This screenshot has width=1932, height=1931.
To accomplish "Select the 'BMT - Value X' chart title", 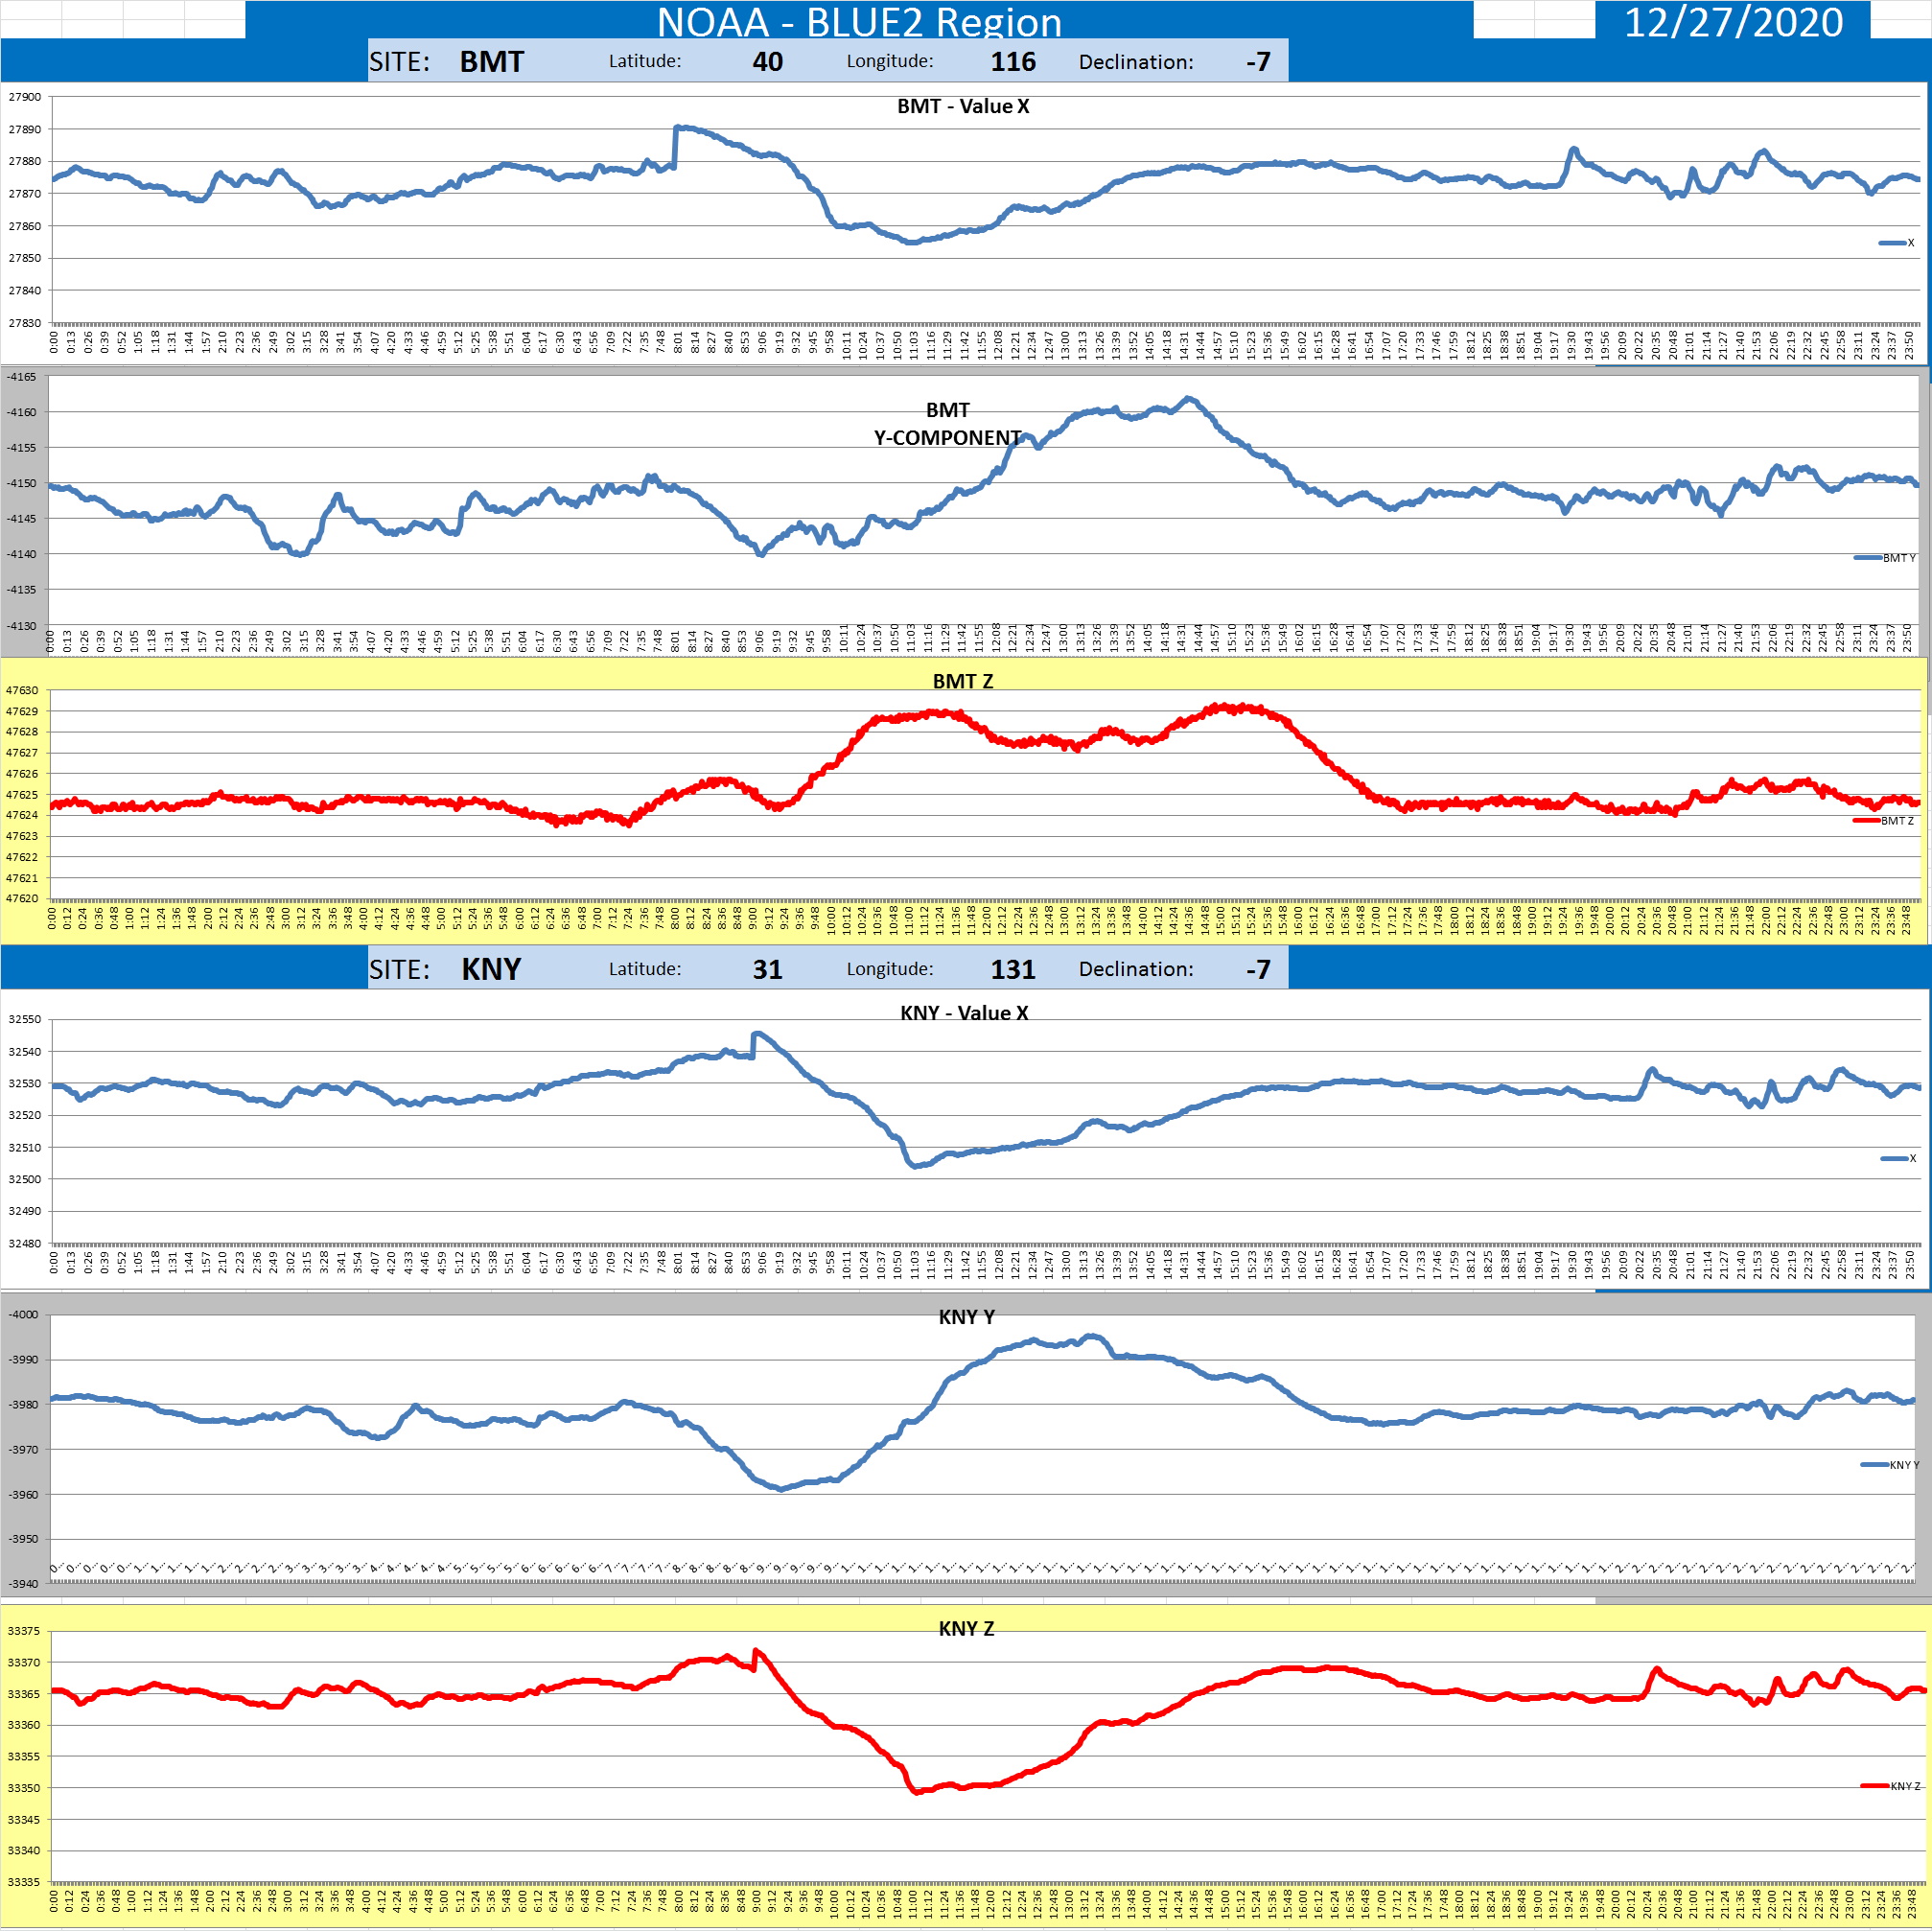I will click(962, 106).
